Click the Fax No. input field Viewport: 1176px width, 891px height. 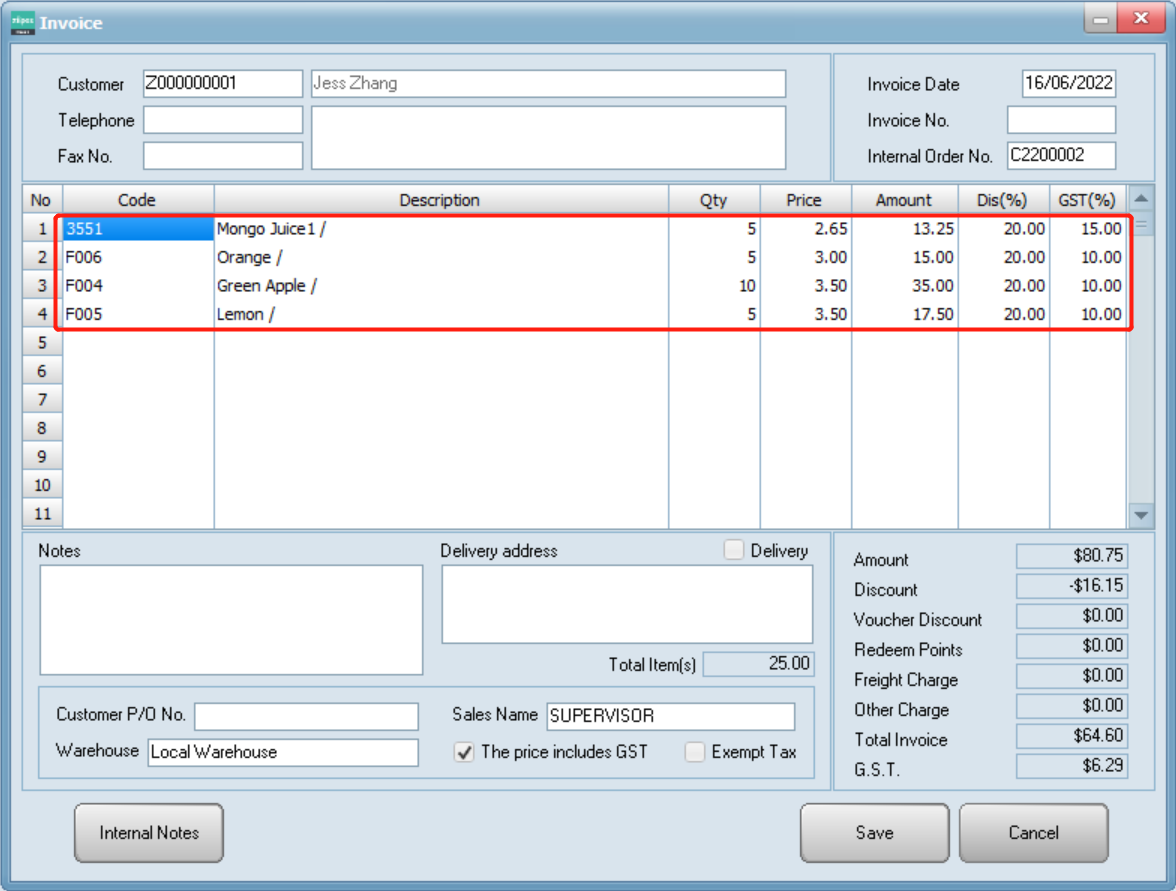pos(222,155)
